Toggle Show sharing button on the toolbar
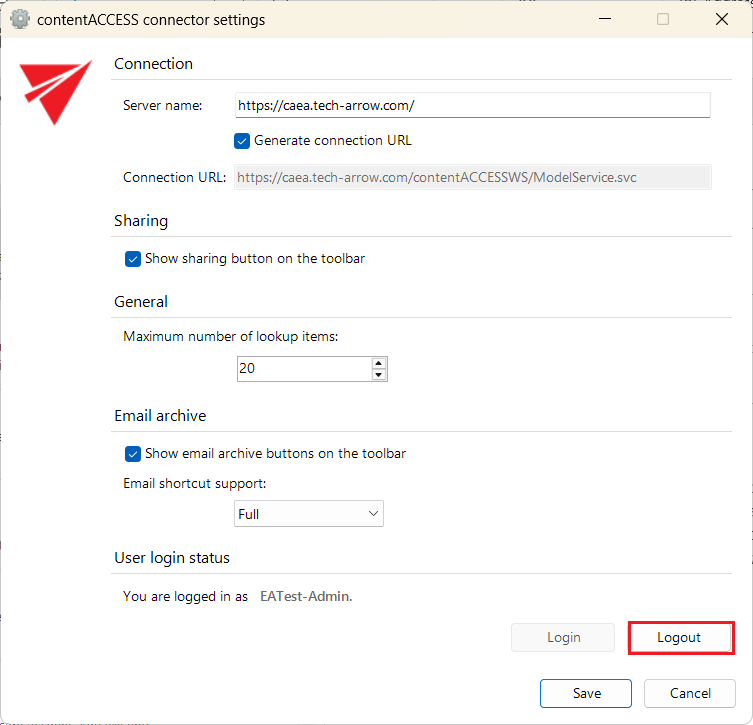The width and height of the screenshot is (753, 725). (133, 259)
